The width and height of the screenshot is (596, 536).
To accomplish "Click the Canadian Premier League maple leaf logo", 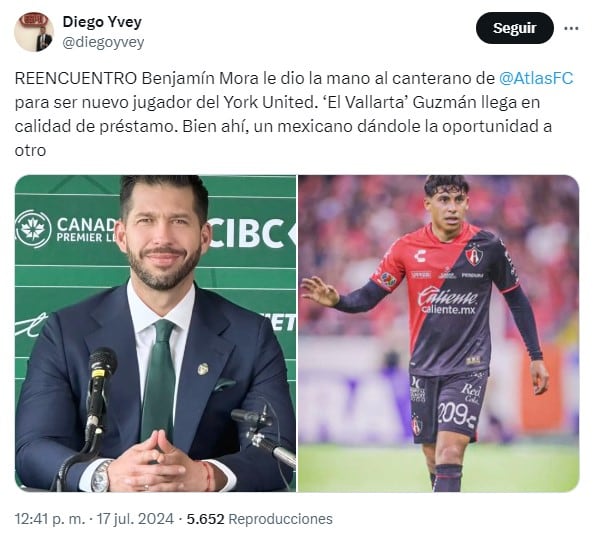I will 33,229.
